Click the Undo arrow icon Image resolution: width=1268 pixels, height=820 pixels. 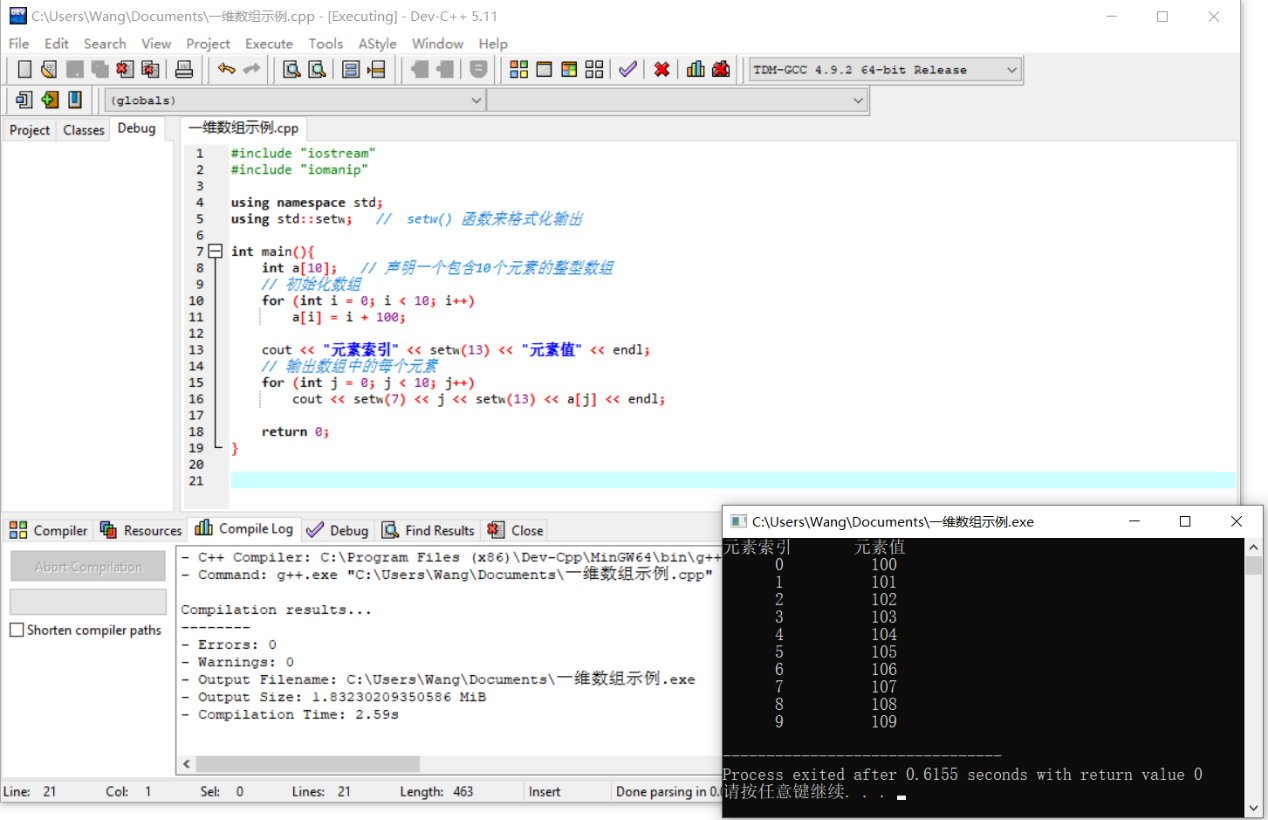pos(227,69)
